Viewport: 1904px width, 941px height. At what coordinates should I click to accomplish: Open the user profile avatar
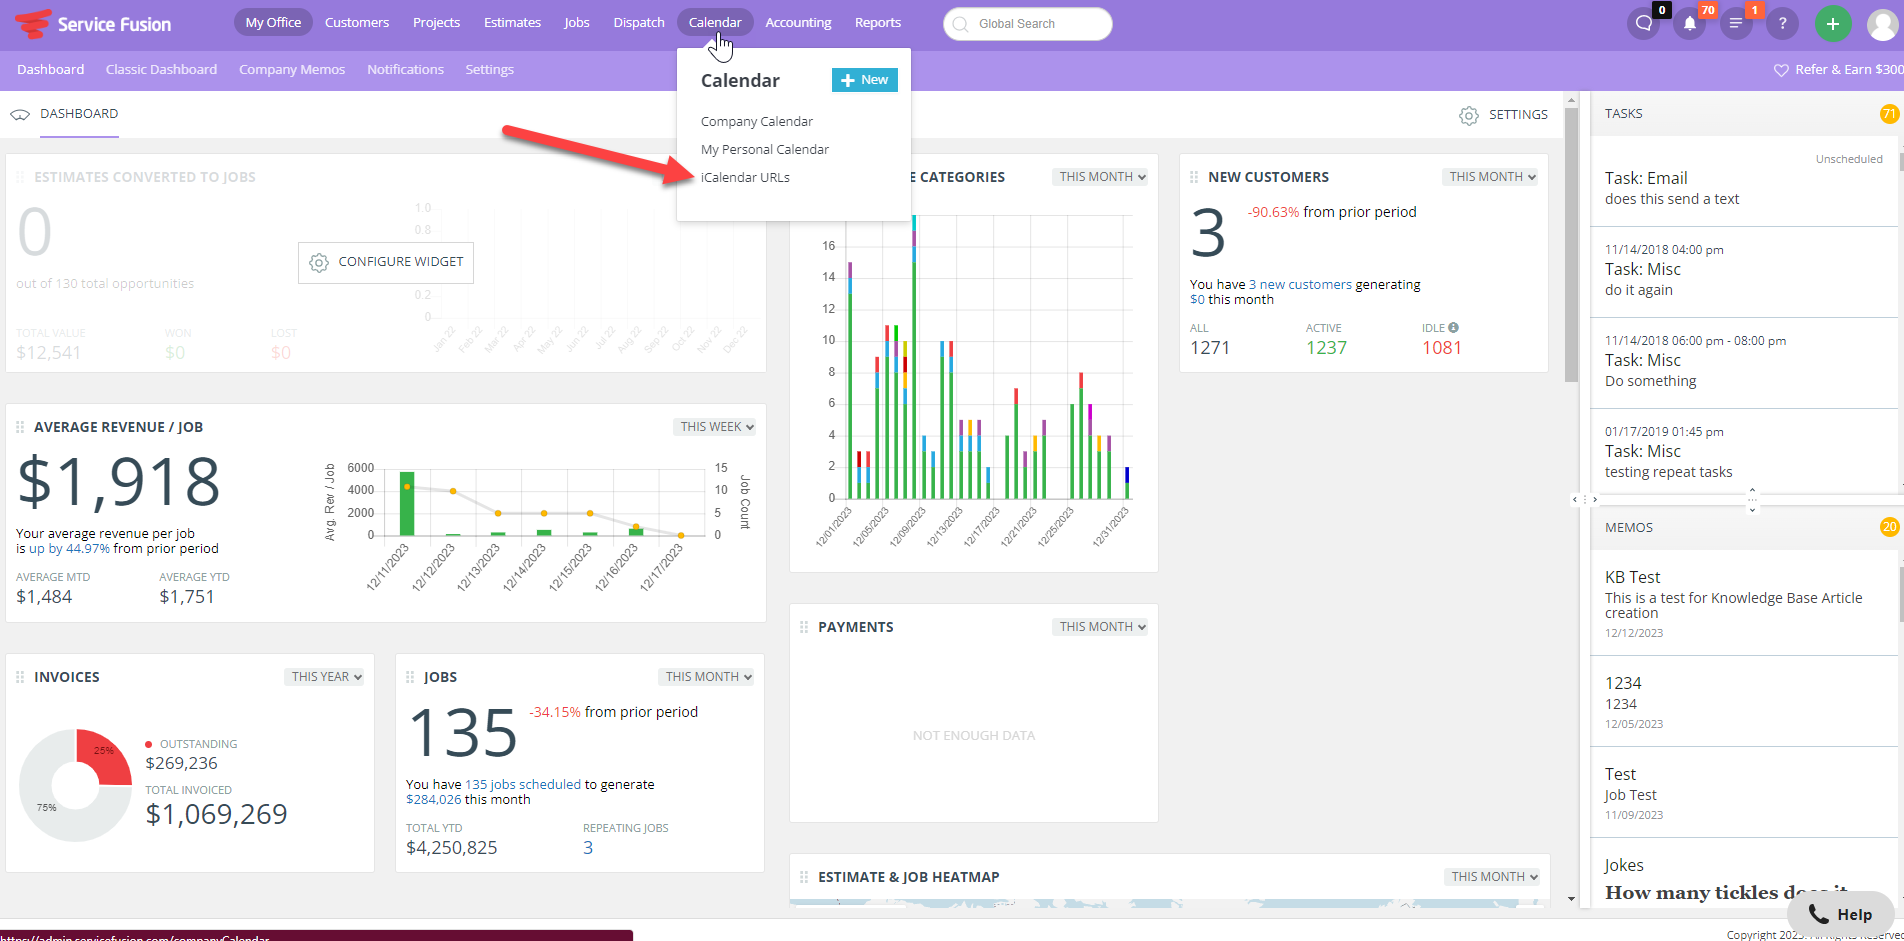[x=1882, y=24]
